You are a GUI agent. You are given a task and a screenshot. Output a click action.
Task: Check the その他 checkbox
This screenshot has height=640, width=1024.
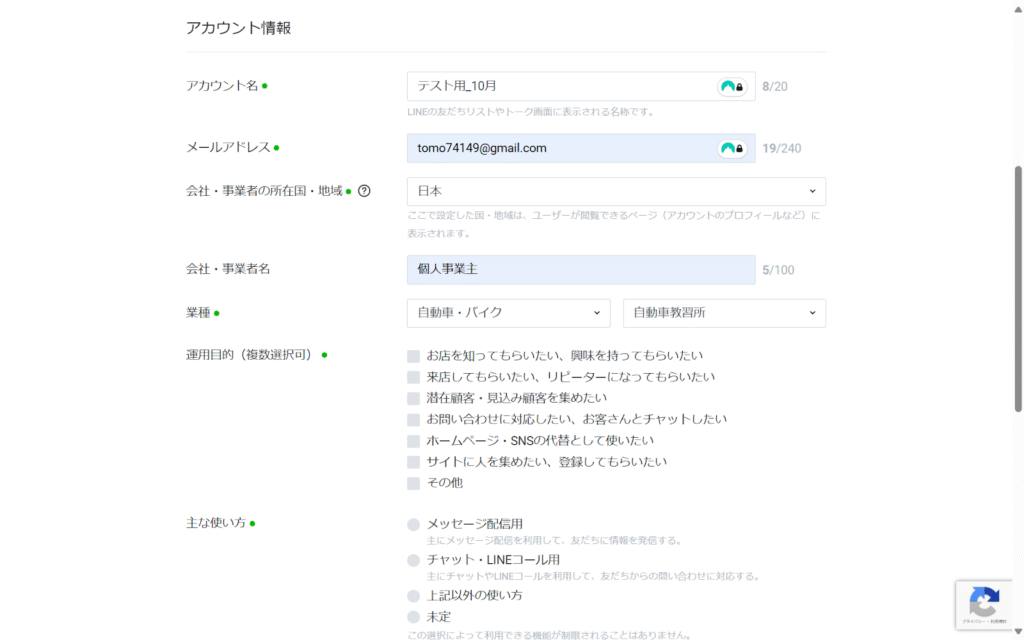click(414, 483)
